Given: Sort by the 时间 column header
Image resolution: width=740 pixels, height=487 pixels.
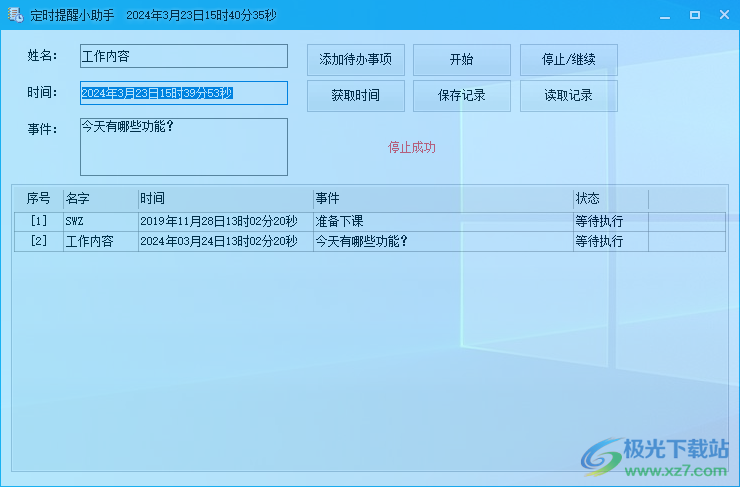Looking at the screenshot, I should (226, 199).
